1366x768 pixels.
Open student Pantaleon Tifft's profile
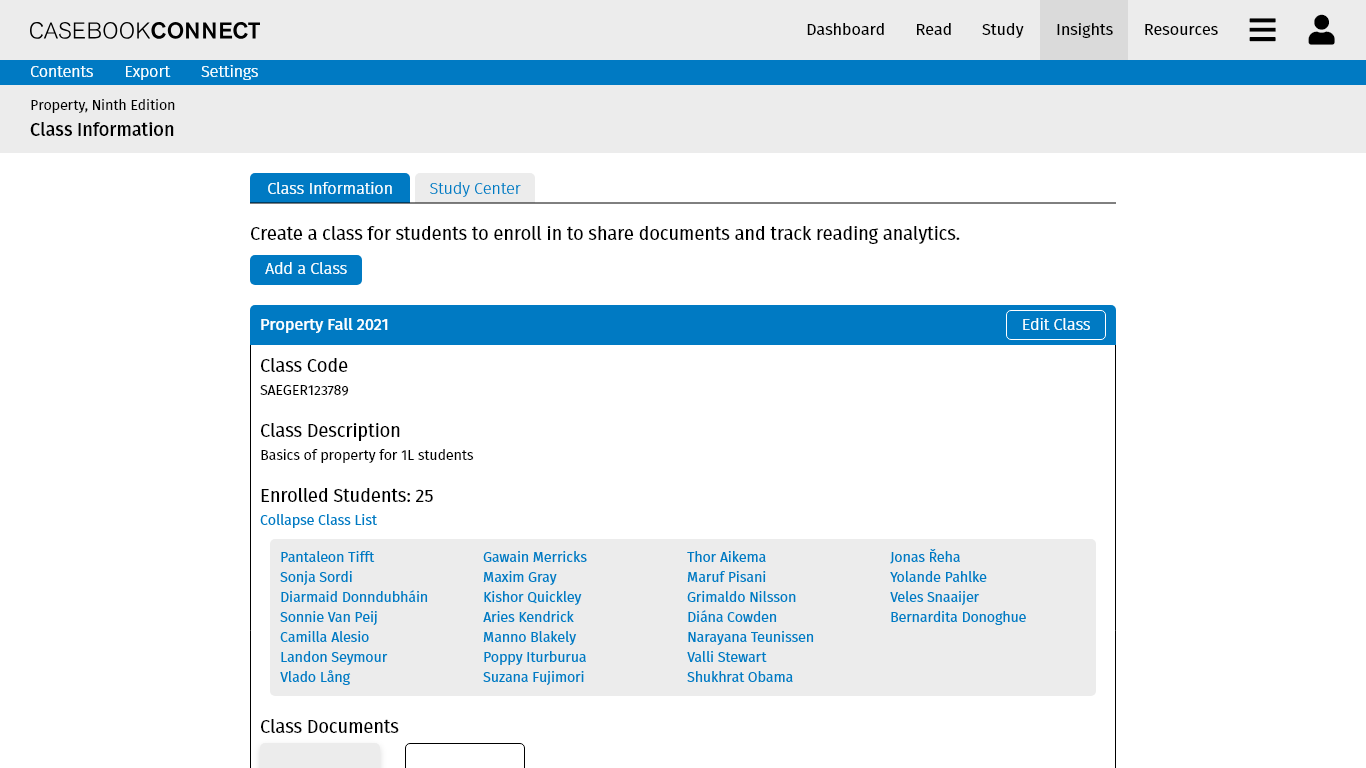(x=327, y=557)
